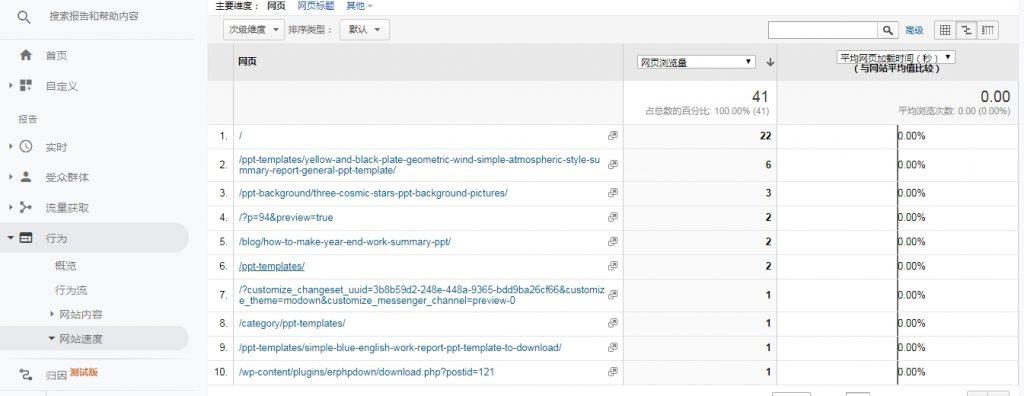Switch to data table view icon

click(945, 30)
